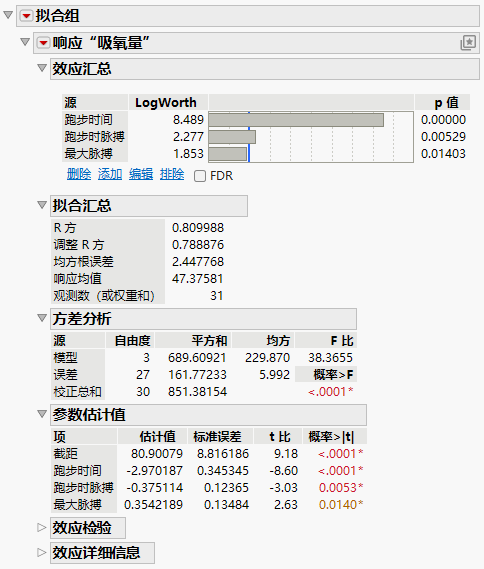Viewport: 484px width, 569px height.
Task: Click the LogWorth bar for 跑步时间
Action: [296, 120]
